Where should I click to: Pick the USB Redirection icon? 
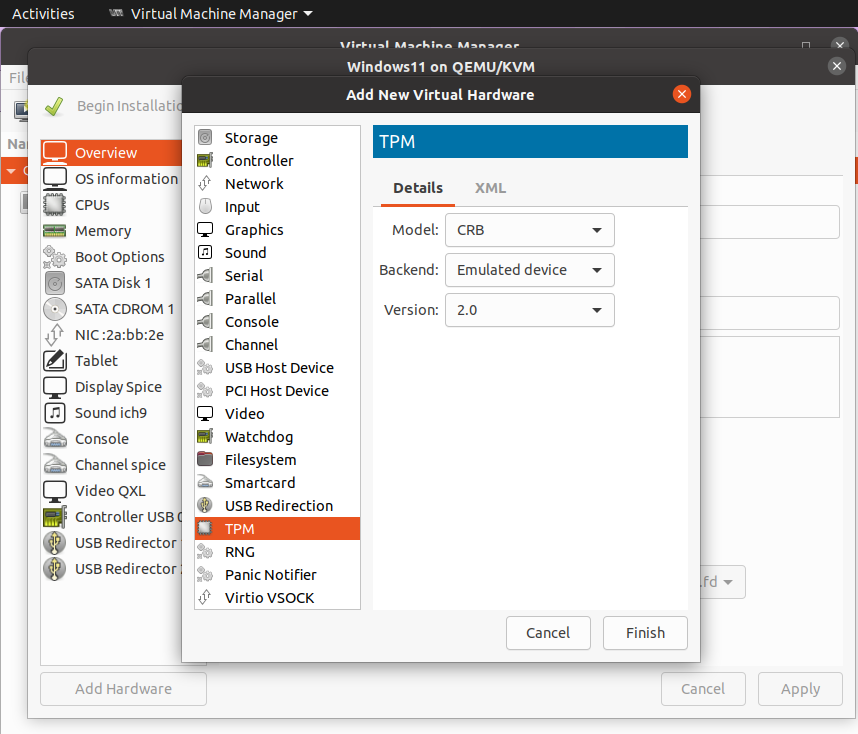tap(205, 505)
